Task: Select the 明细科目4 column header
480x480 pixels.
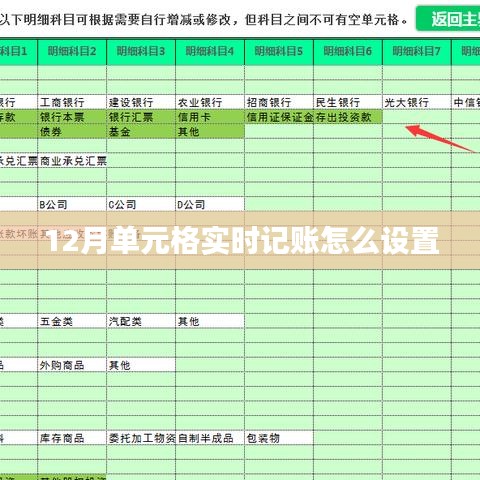Action: (210, 51)
